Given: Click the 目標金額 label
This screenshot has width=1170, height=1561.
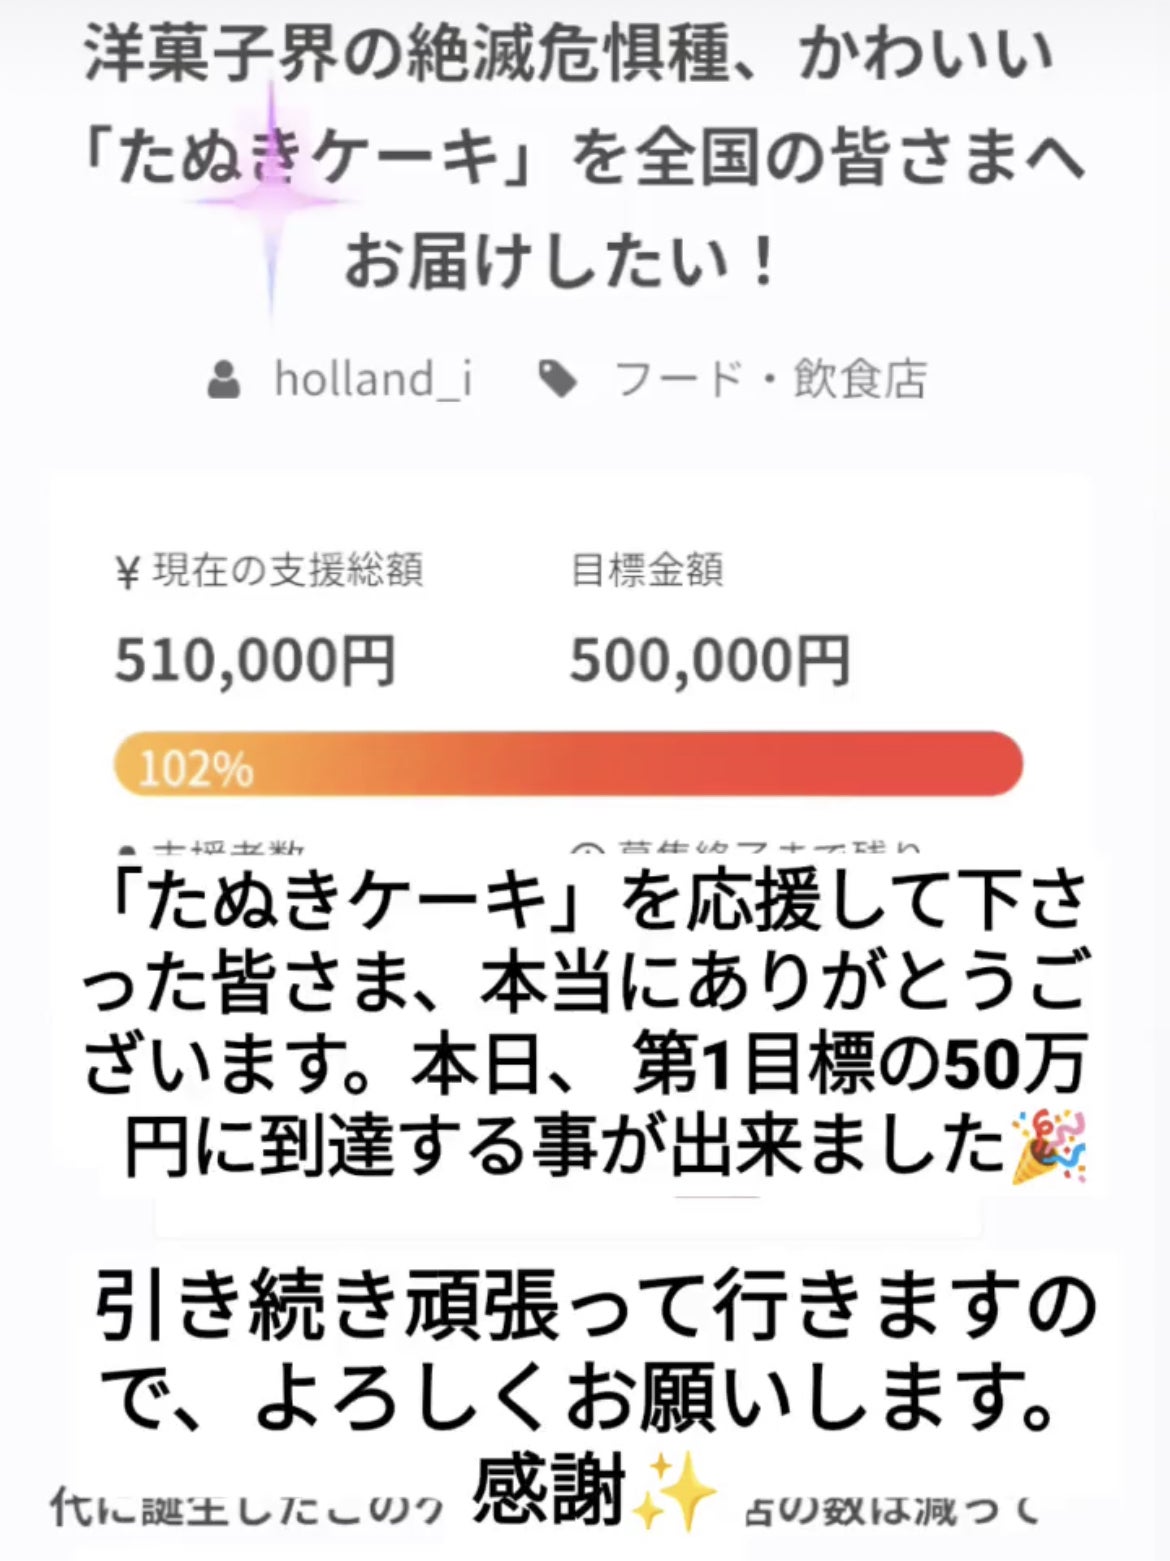Looking at the screenshot, I should 646,571.
